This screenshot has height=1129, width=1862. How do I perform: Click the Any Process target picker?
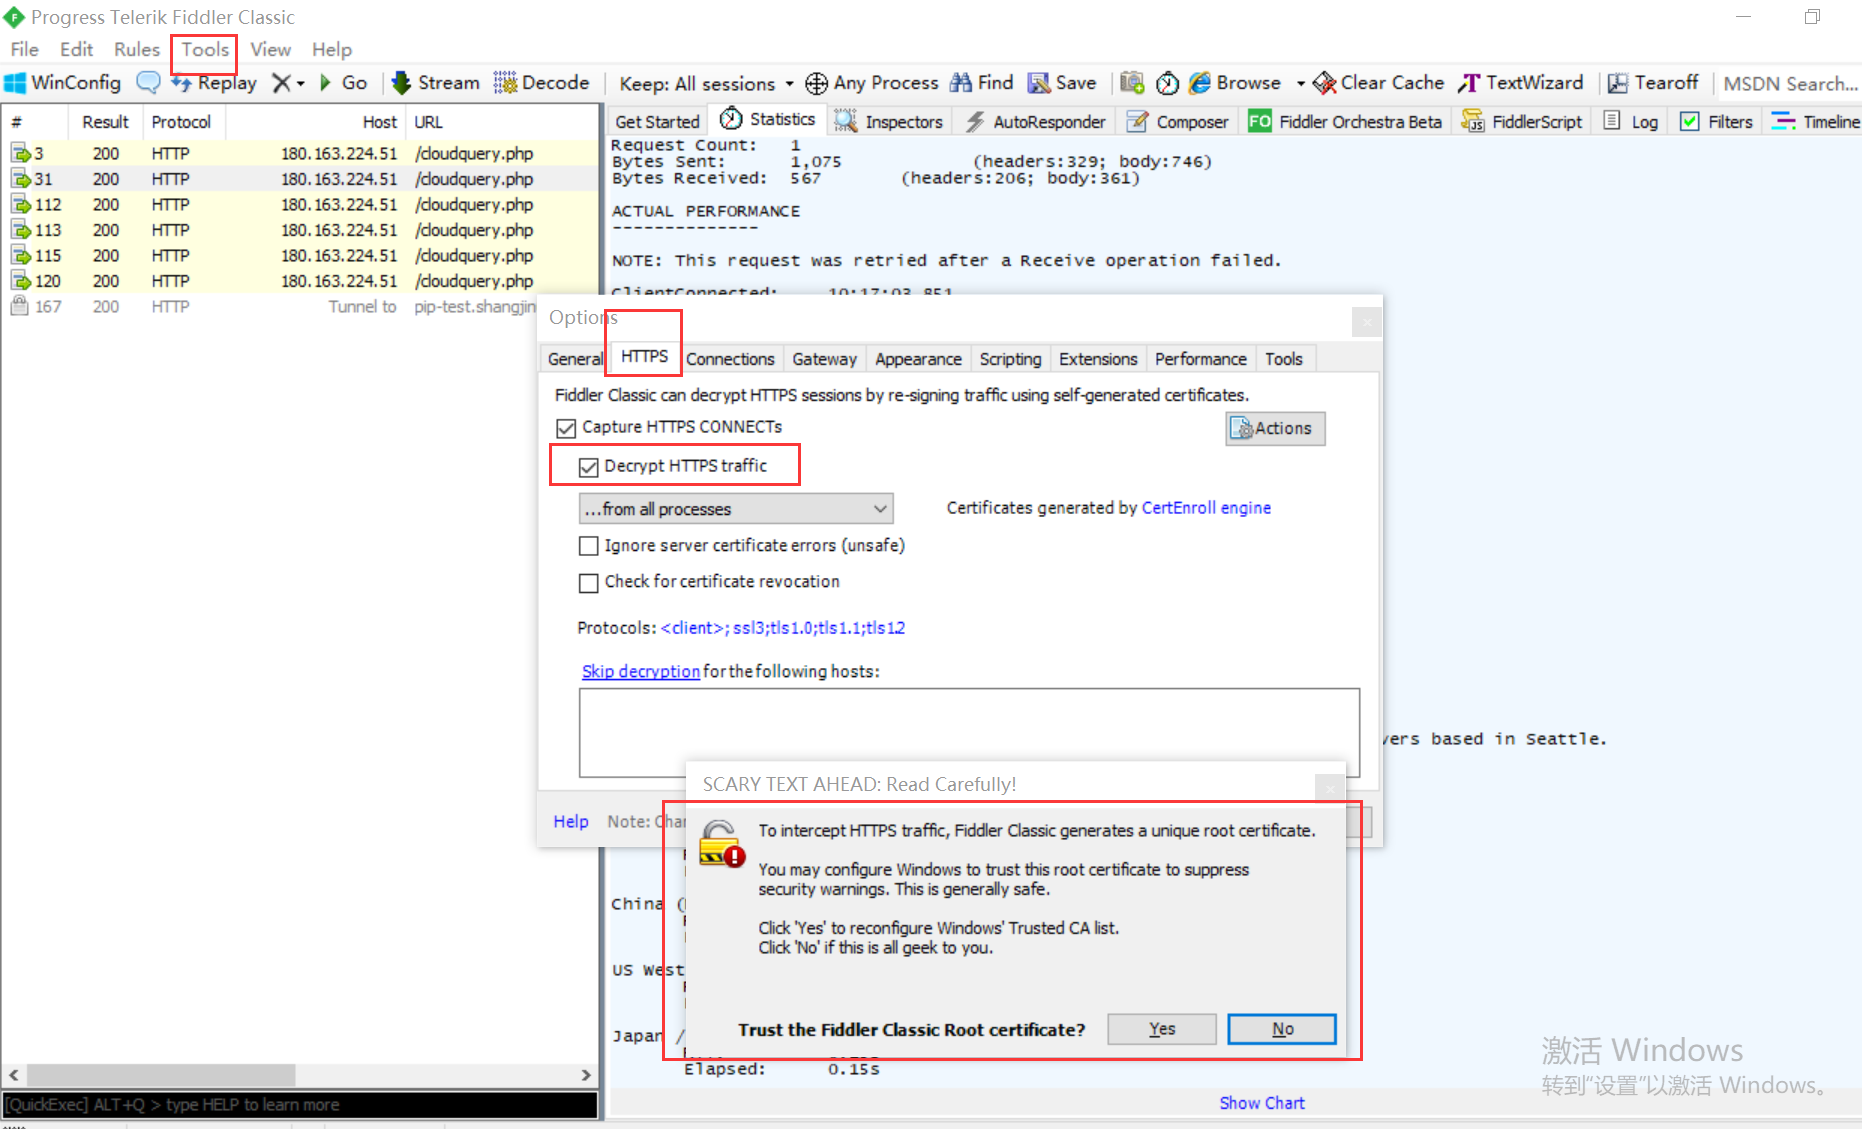(x=872, y=83)
